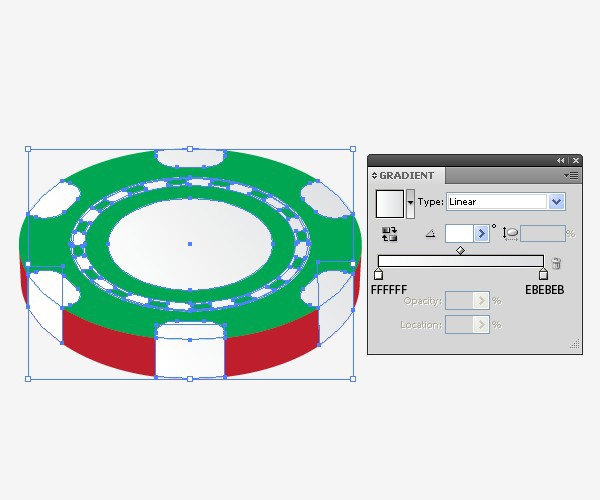Open the gradient Type dropdown
The height and width of the screenshot is (500, 600).
[556, 201]
